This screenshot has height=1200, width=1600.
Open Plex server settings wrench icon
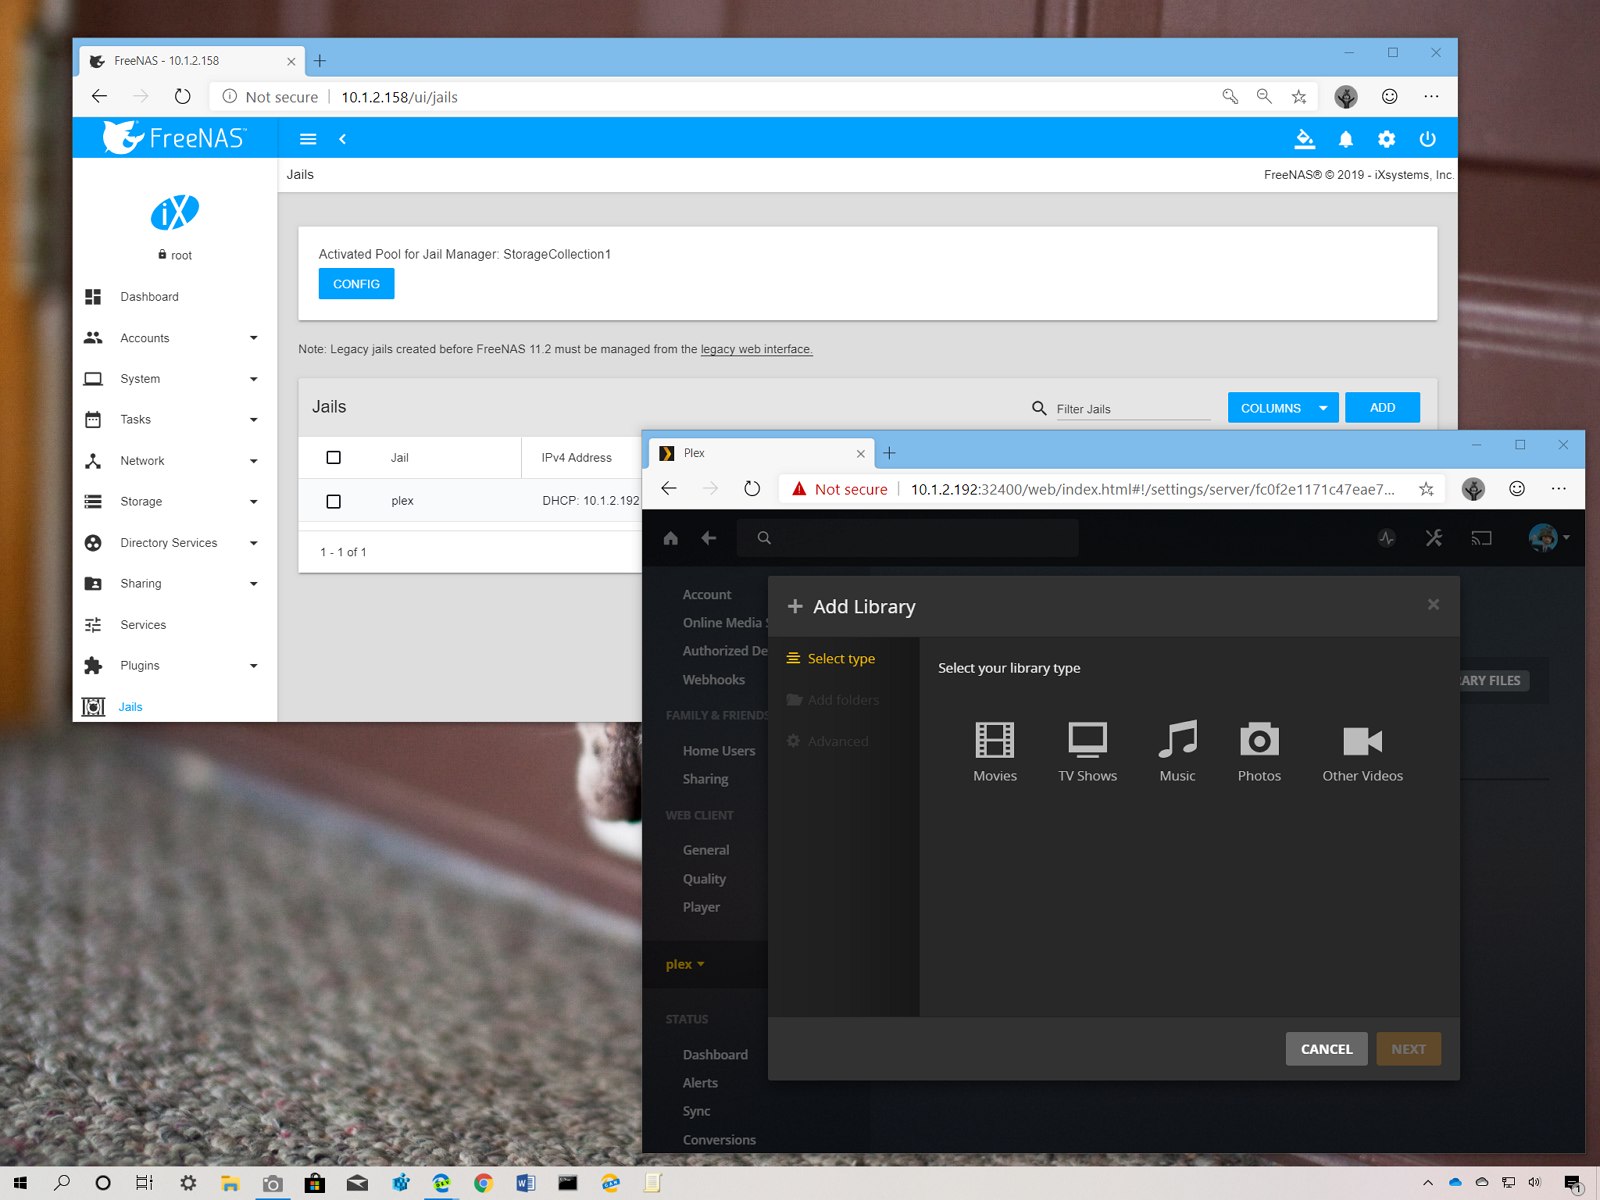(1433, 537)
